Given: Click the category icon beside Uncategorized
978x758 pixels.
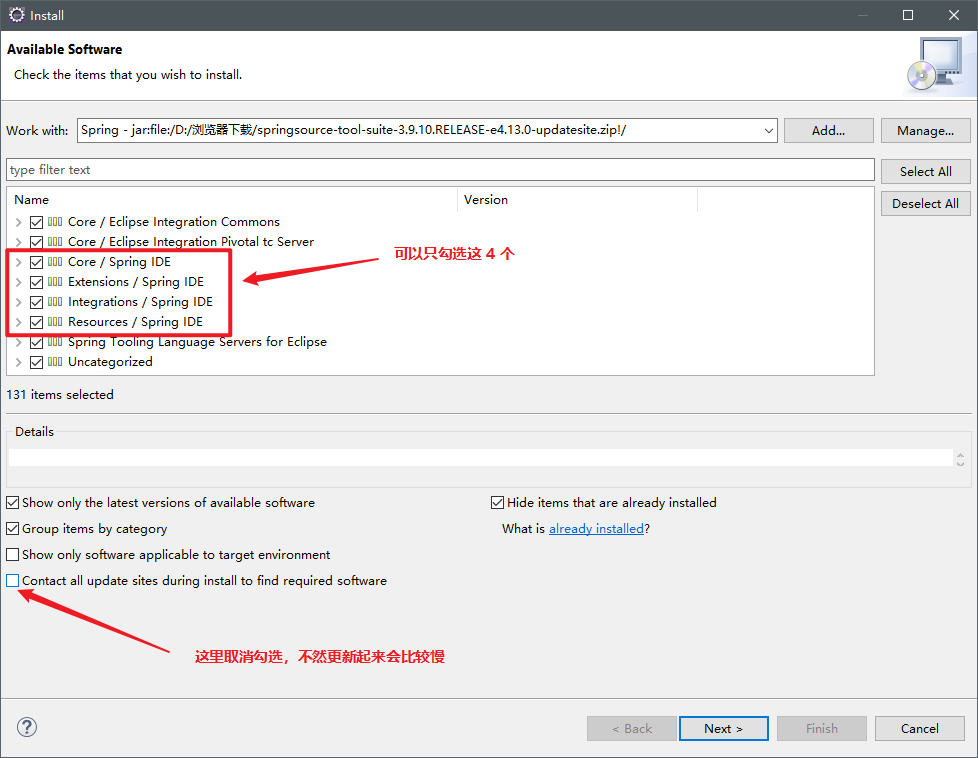Looking at the screenshot, I should coord(55,361).
